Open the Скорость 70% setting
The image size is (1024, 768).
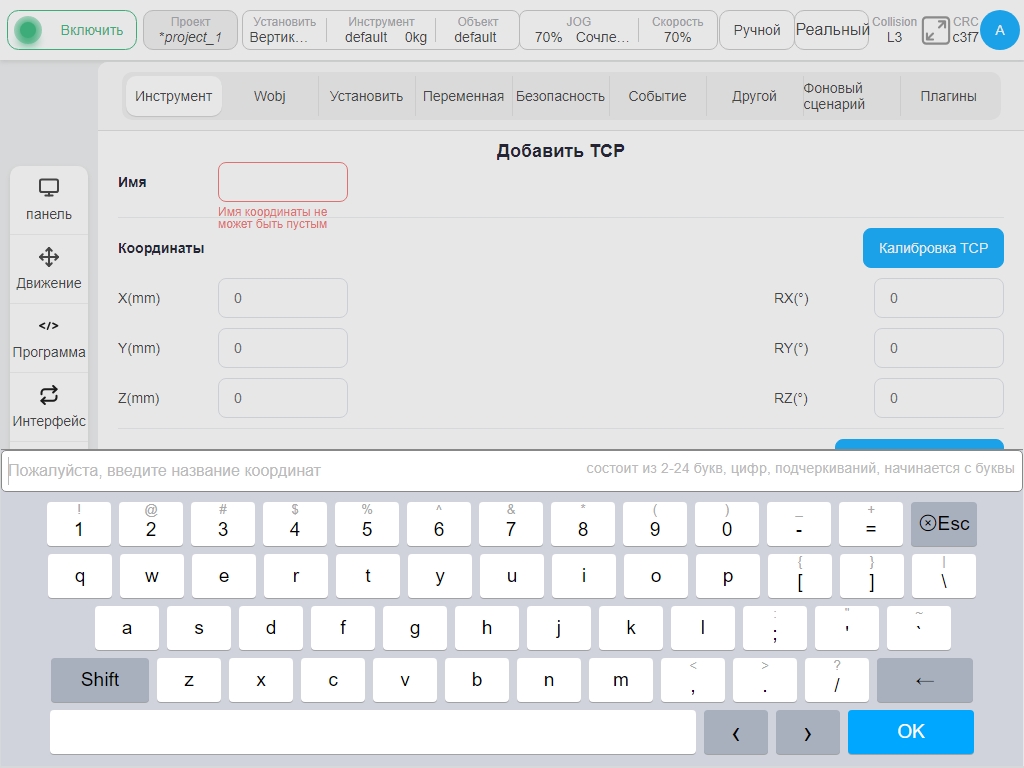677,30
